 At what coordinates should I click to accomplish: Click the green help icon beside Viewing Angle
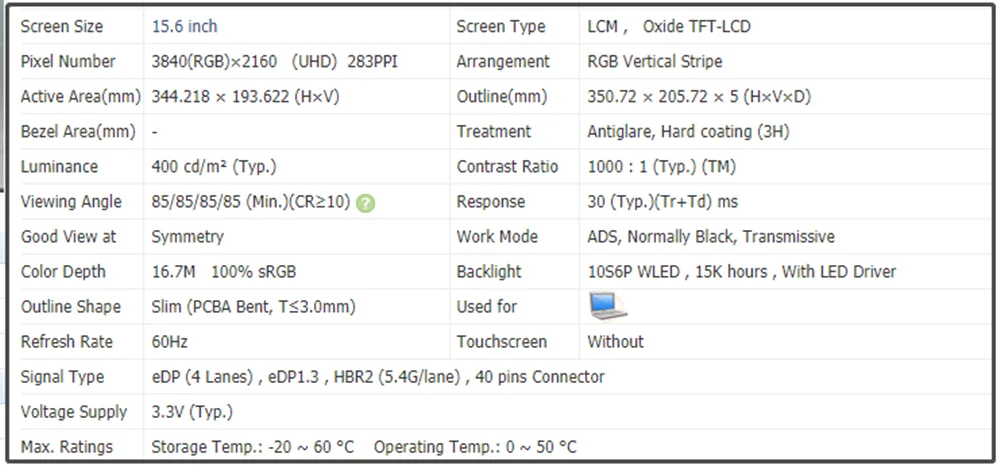[366, 203]
